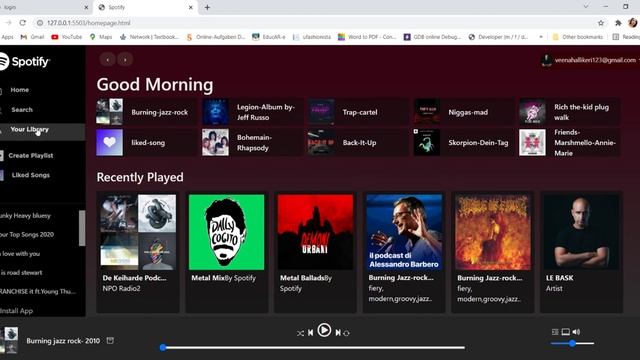This screenshot has width=640, height=360.
Task: Click the Spotify logo in sidebar
Action: click(24, 62)
